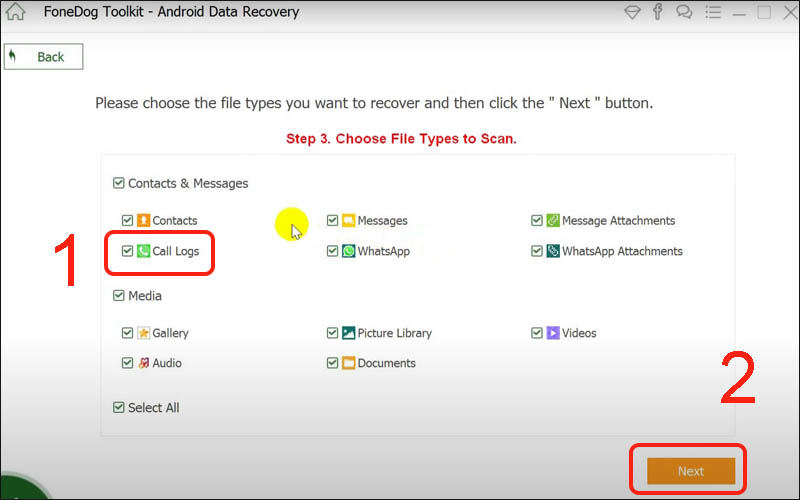Image resolution: width=800 pixels, height=500 pixels.
Task: Uncheck the Messages checkbox
Action: pyautogui.click(x=332, y=220)
